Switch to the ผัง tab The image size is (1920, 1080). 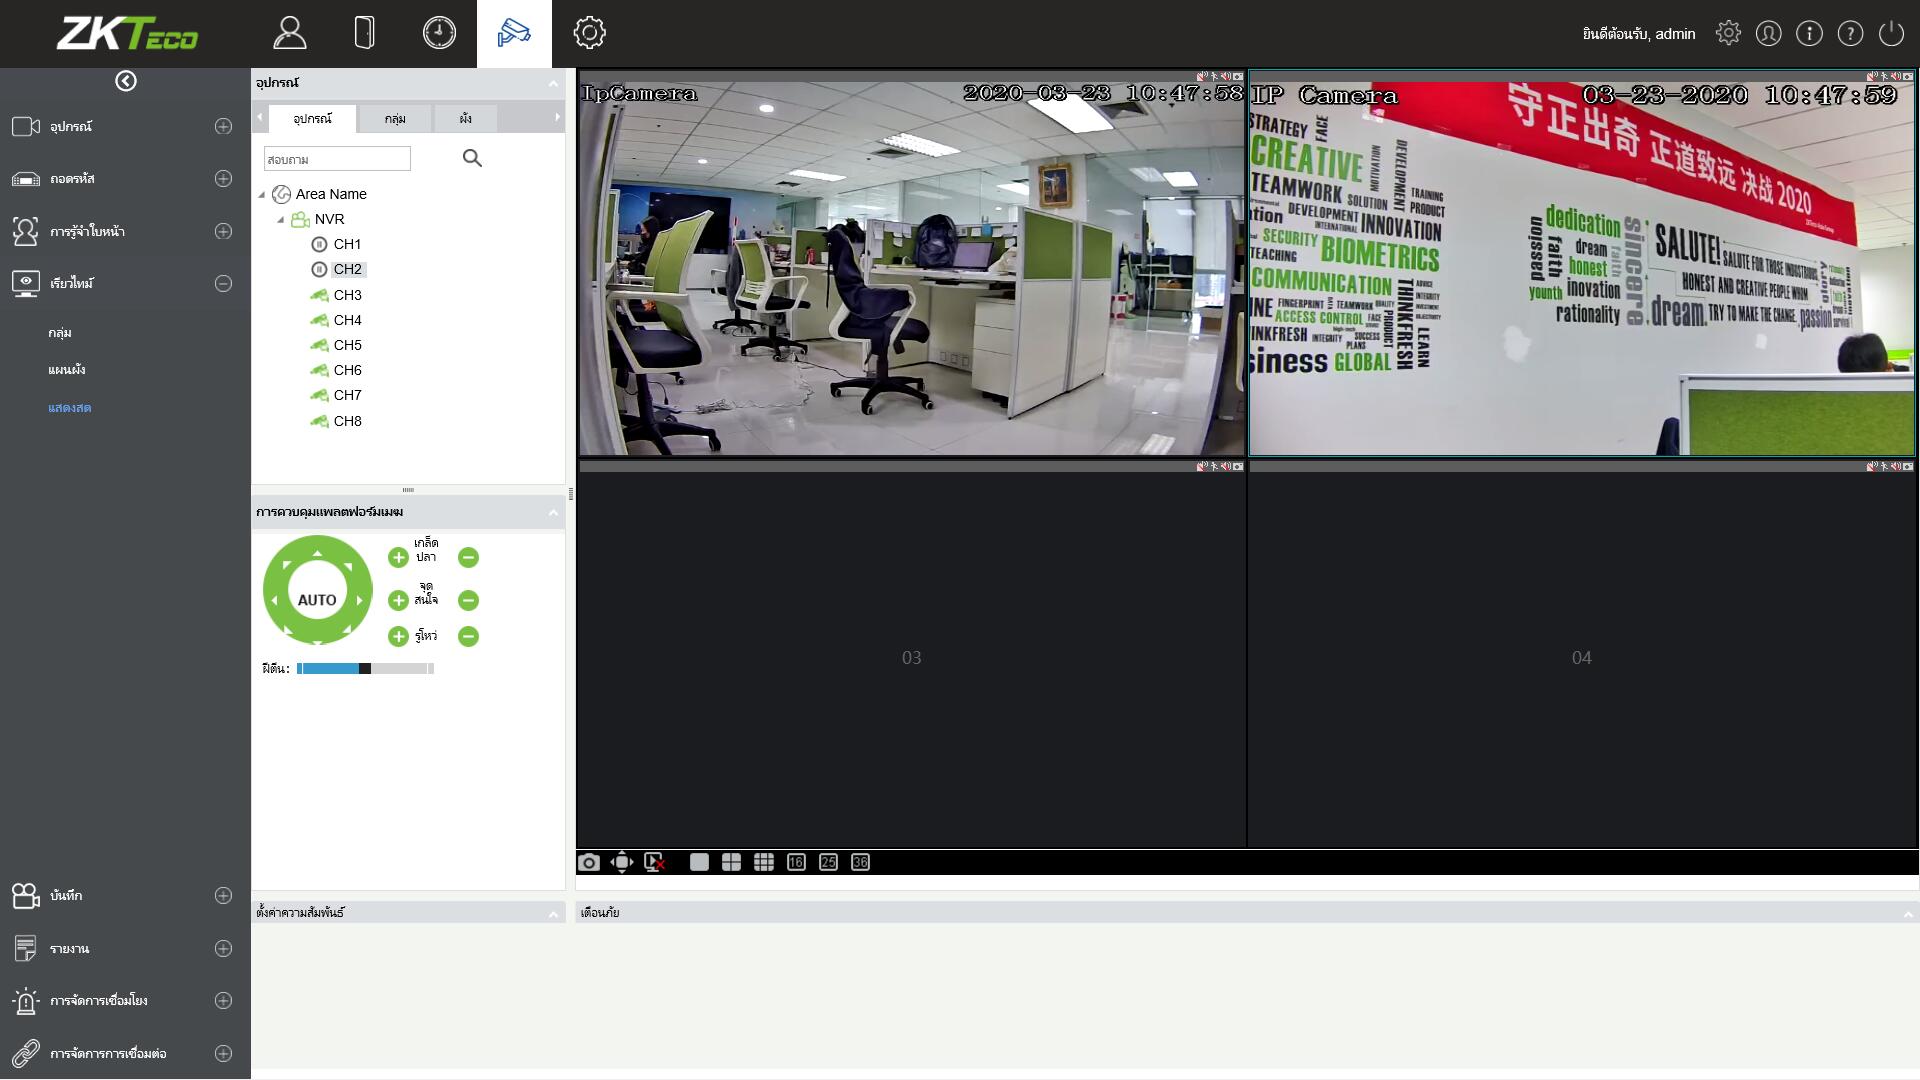click(x=465, y=118)
